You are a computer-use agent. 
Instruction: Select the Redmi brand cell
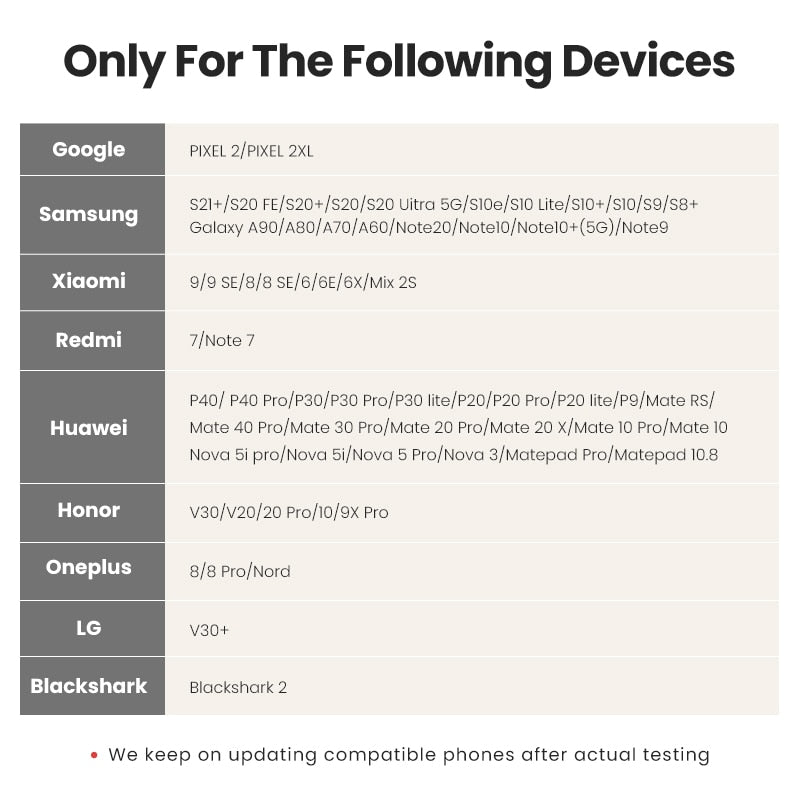[92, 340]
